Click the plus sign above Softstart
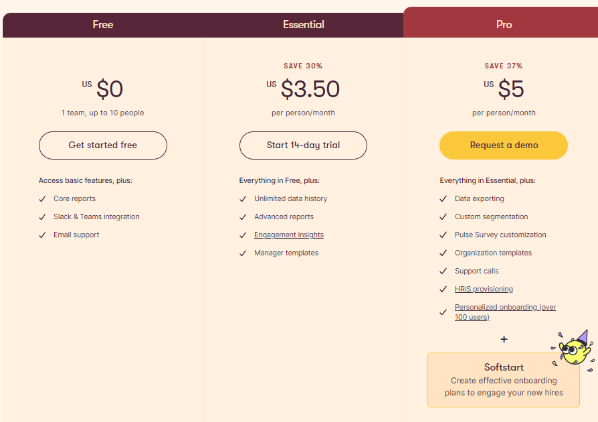This screenshot has height=422, width=598. (x=504, y=339)
